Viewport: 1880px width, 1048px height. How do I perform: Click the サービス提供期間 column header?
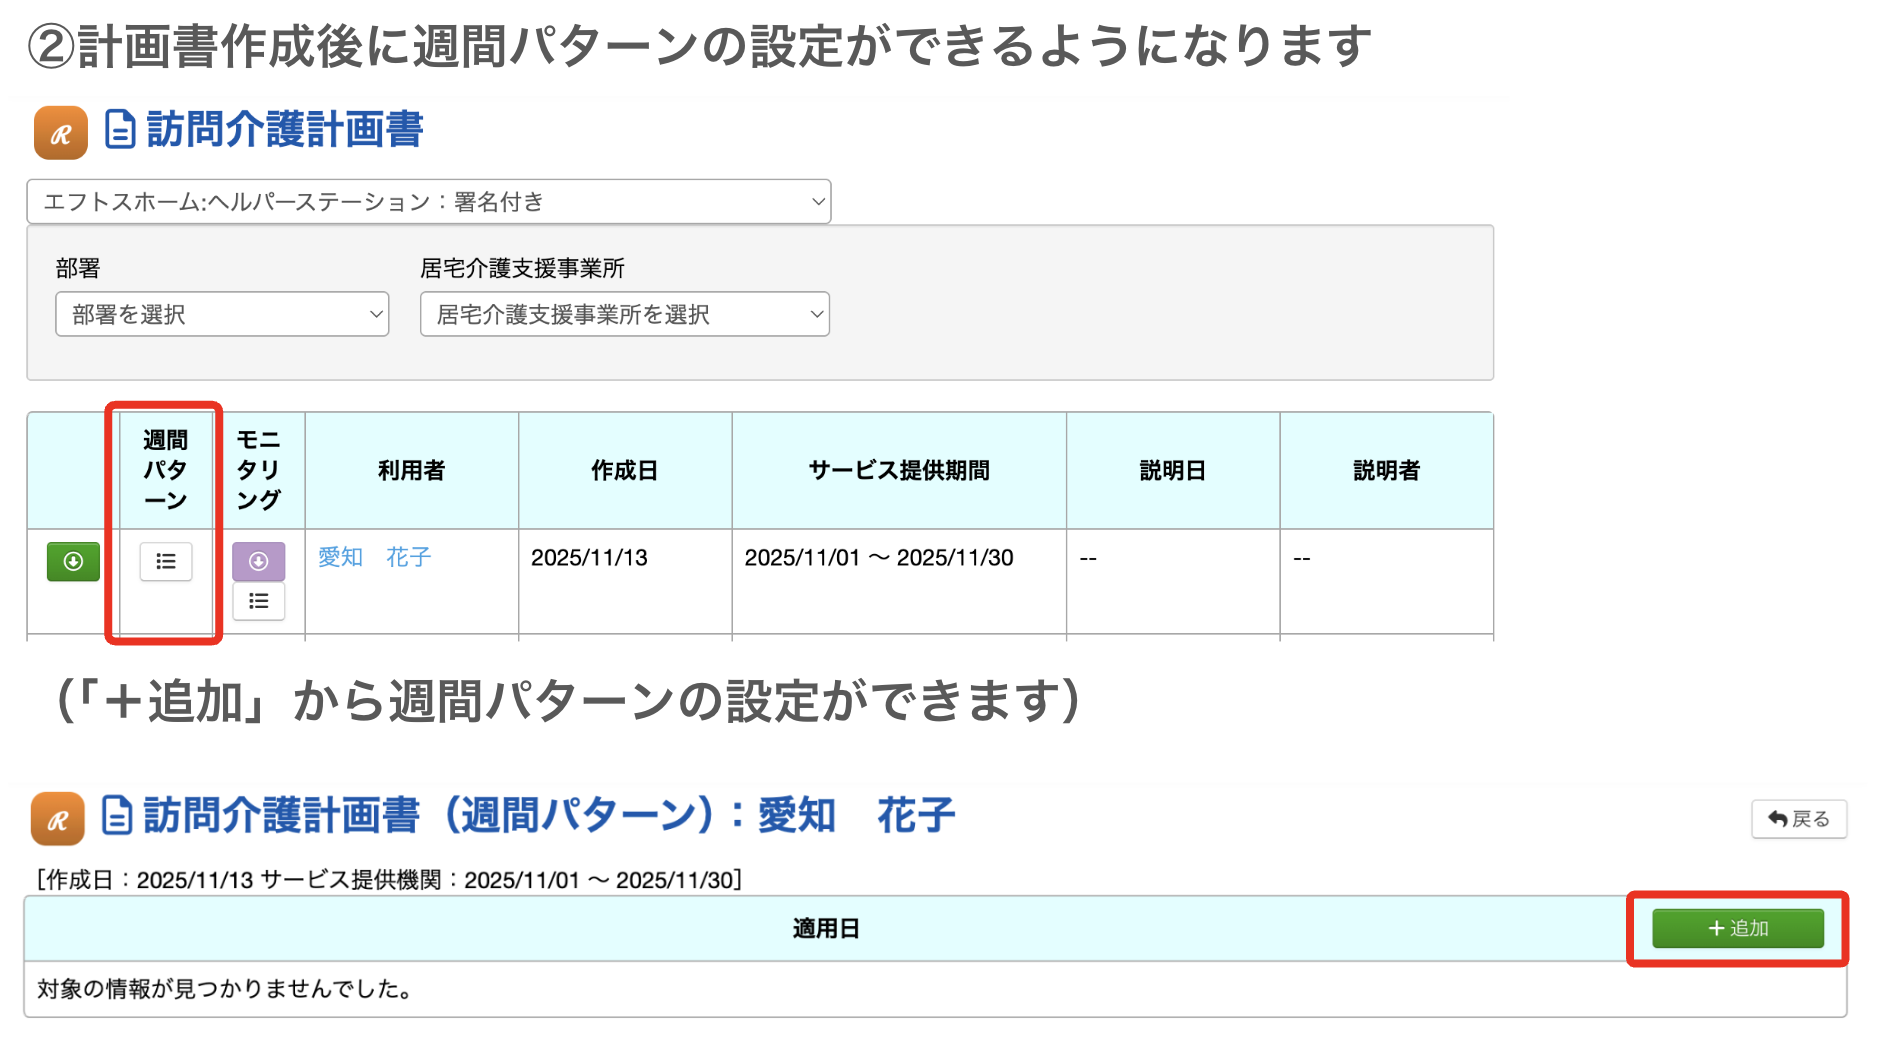pyautogui.click(x=898, y=470)
